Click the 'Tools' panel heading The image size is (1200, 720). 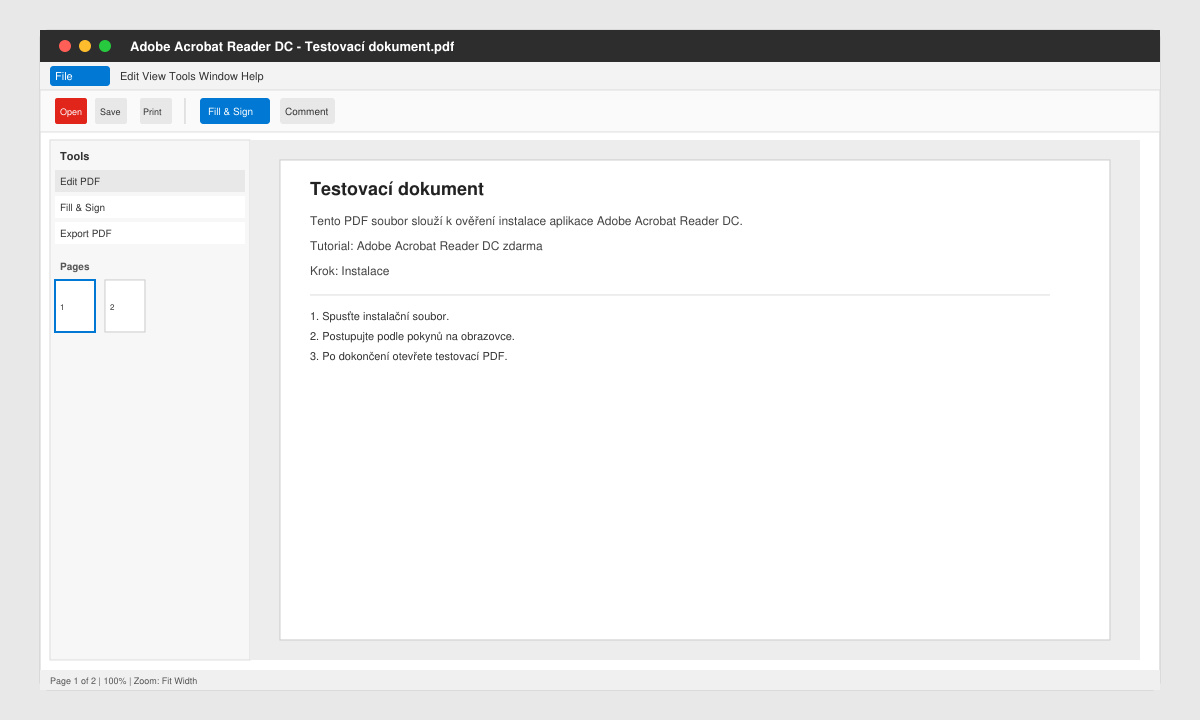[74, 156]
